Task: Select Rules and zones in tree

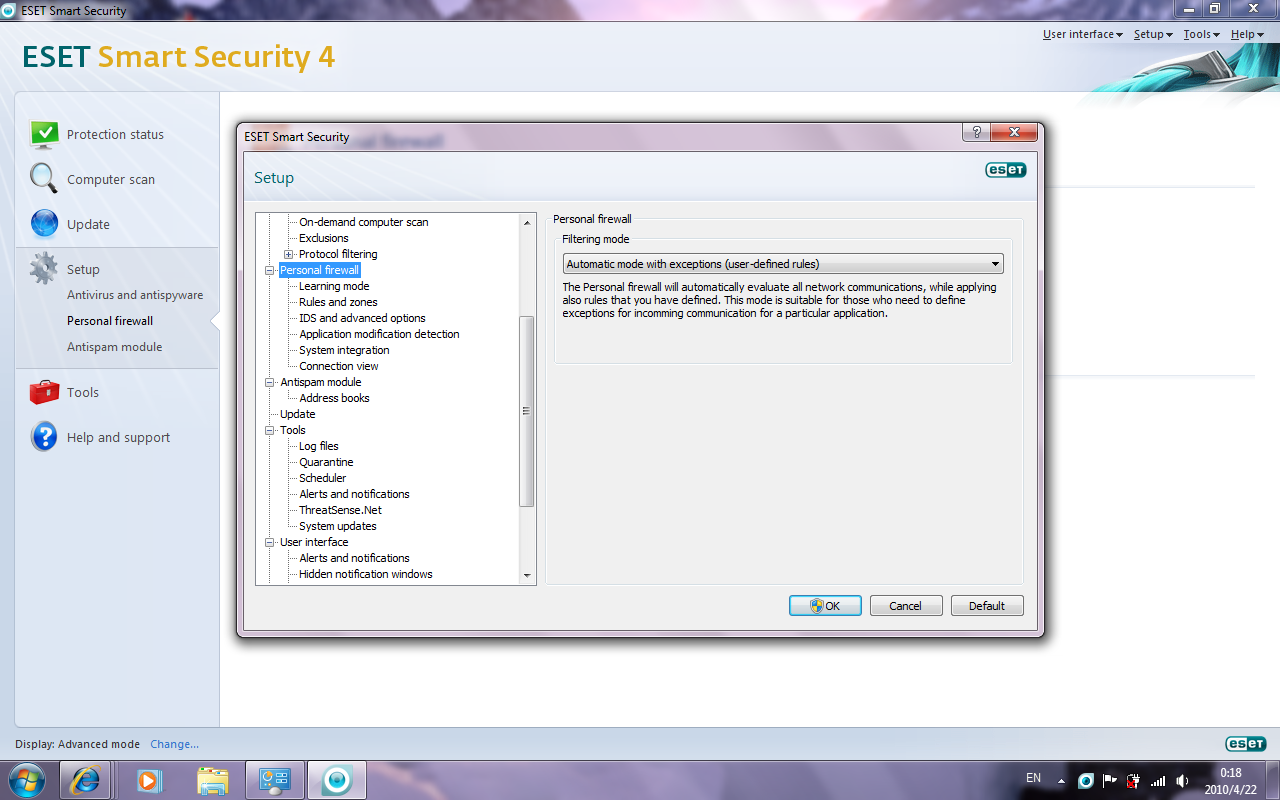Action: [338, 302]
